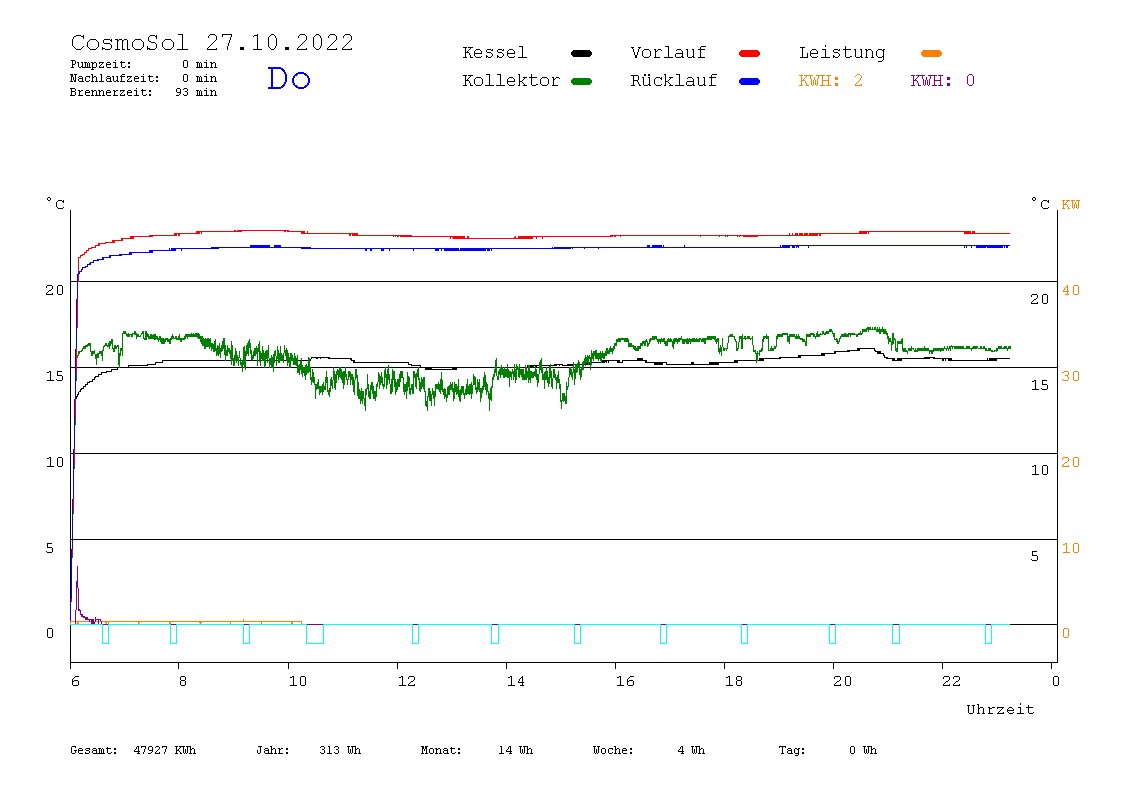Click the '93 min' burner time value
This screenshot has height=812, width=1148.
(196, 92)
